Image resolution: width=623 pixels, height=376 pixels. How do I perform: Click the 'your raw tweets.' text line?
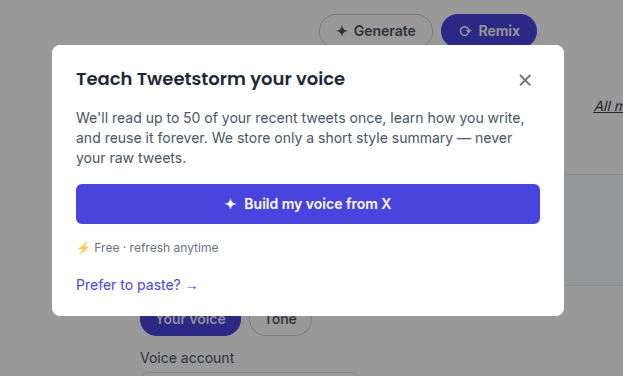click(x=131, y=158)
